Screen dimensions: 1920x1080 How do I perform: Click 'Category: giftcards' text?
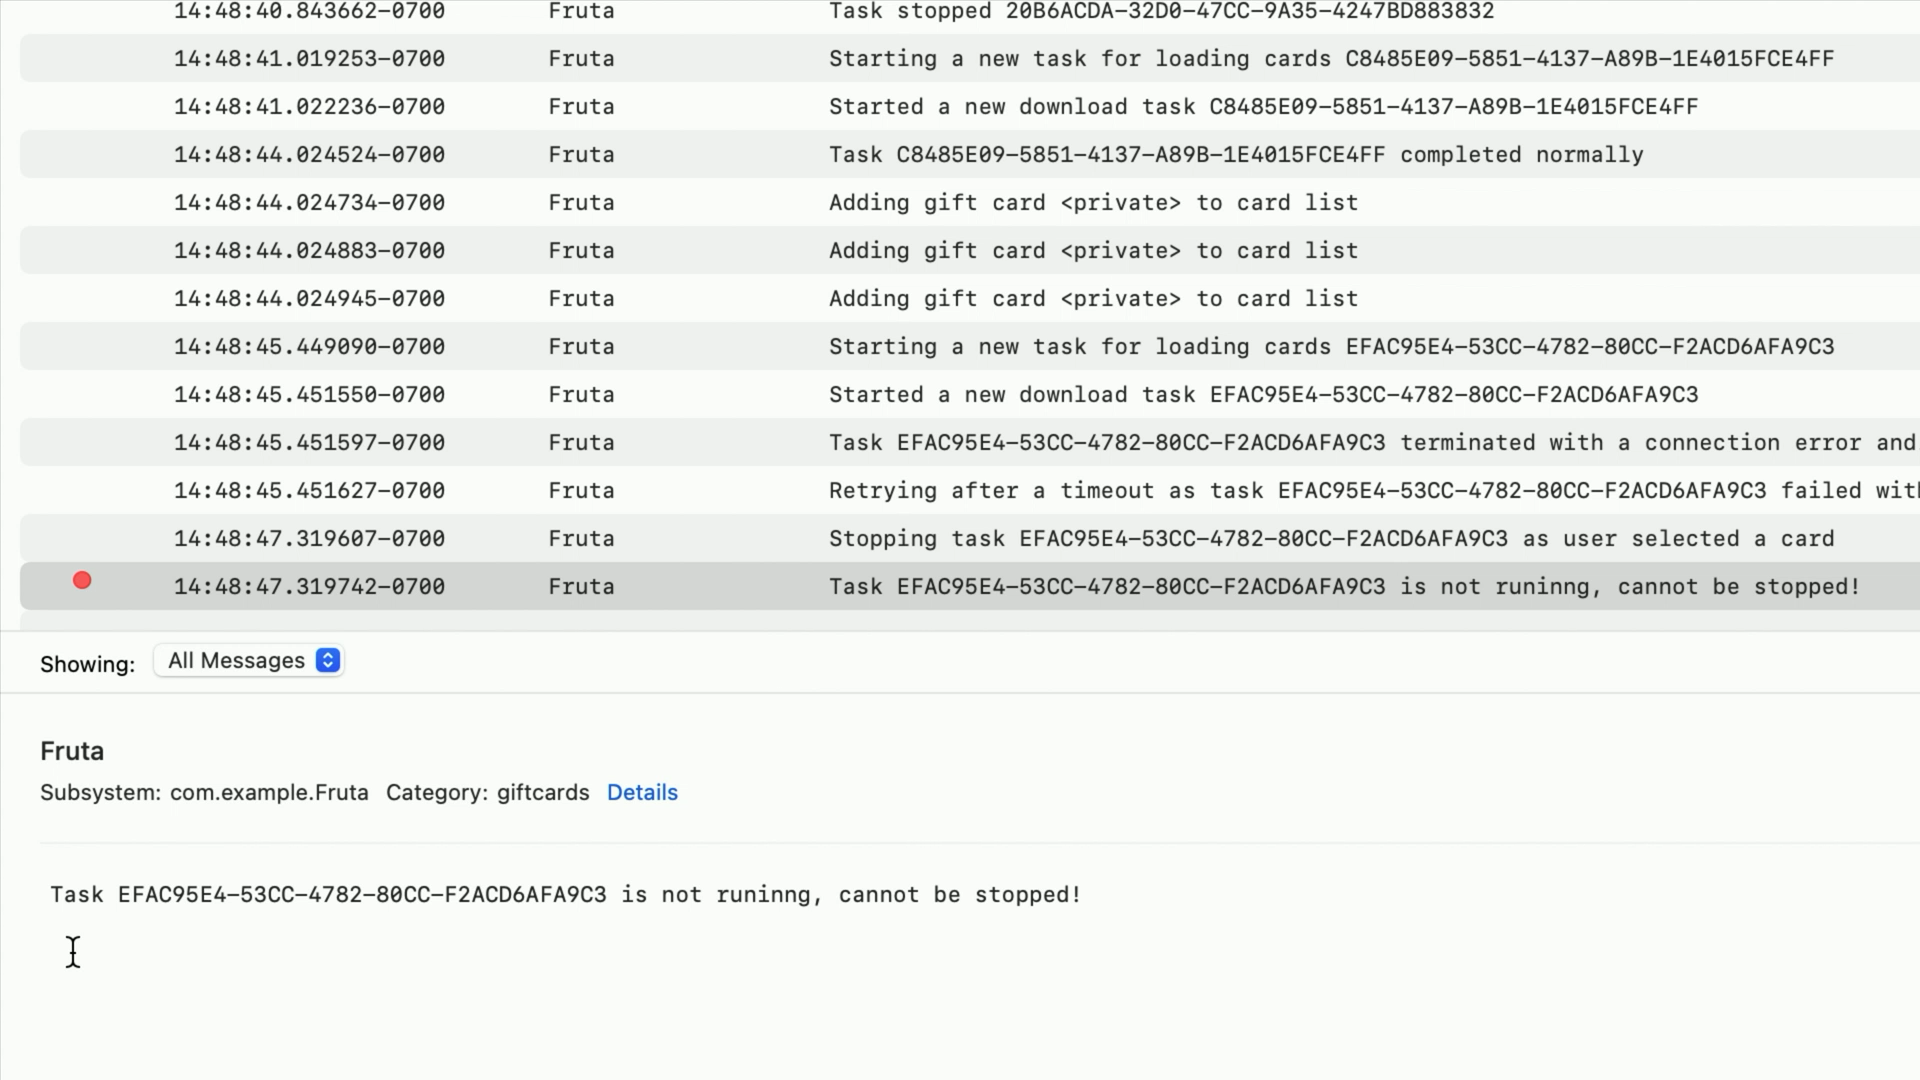(488, 793)
